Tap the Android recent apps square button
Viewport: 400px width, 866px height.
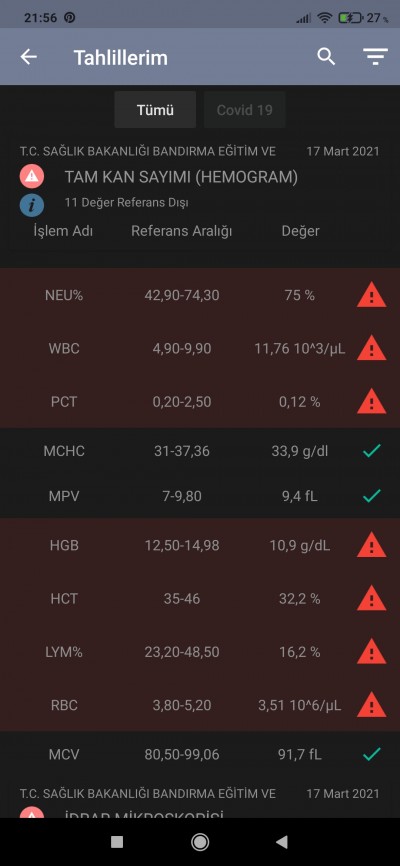[x=117, y=842]
